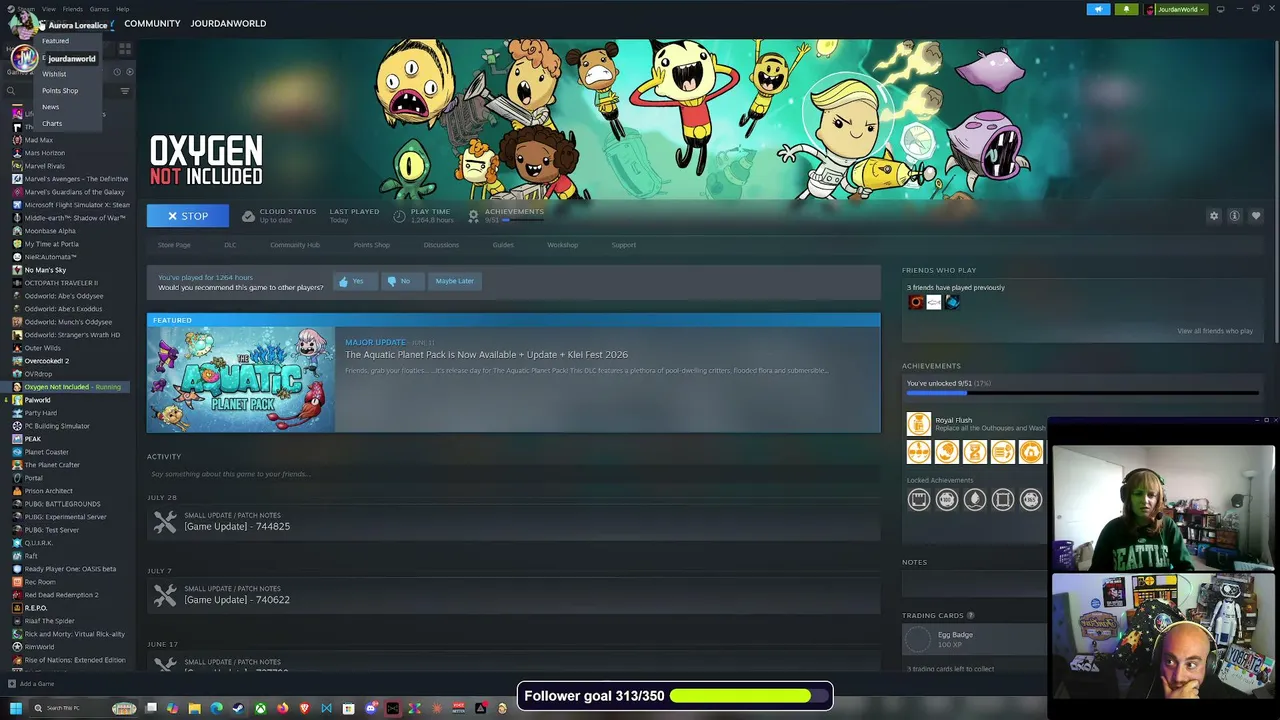
Task: Select Charts in the Store dropdown
Action: pyautogui.click(x=52, y=123)
